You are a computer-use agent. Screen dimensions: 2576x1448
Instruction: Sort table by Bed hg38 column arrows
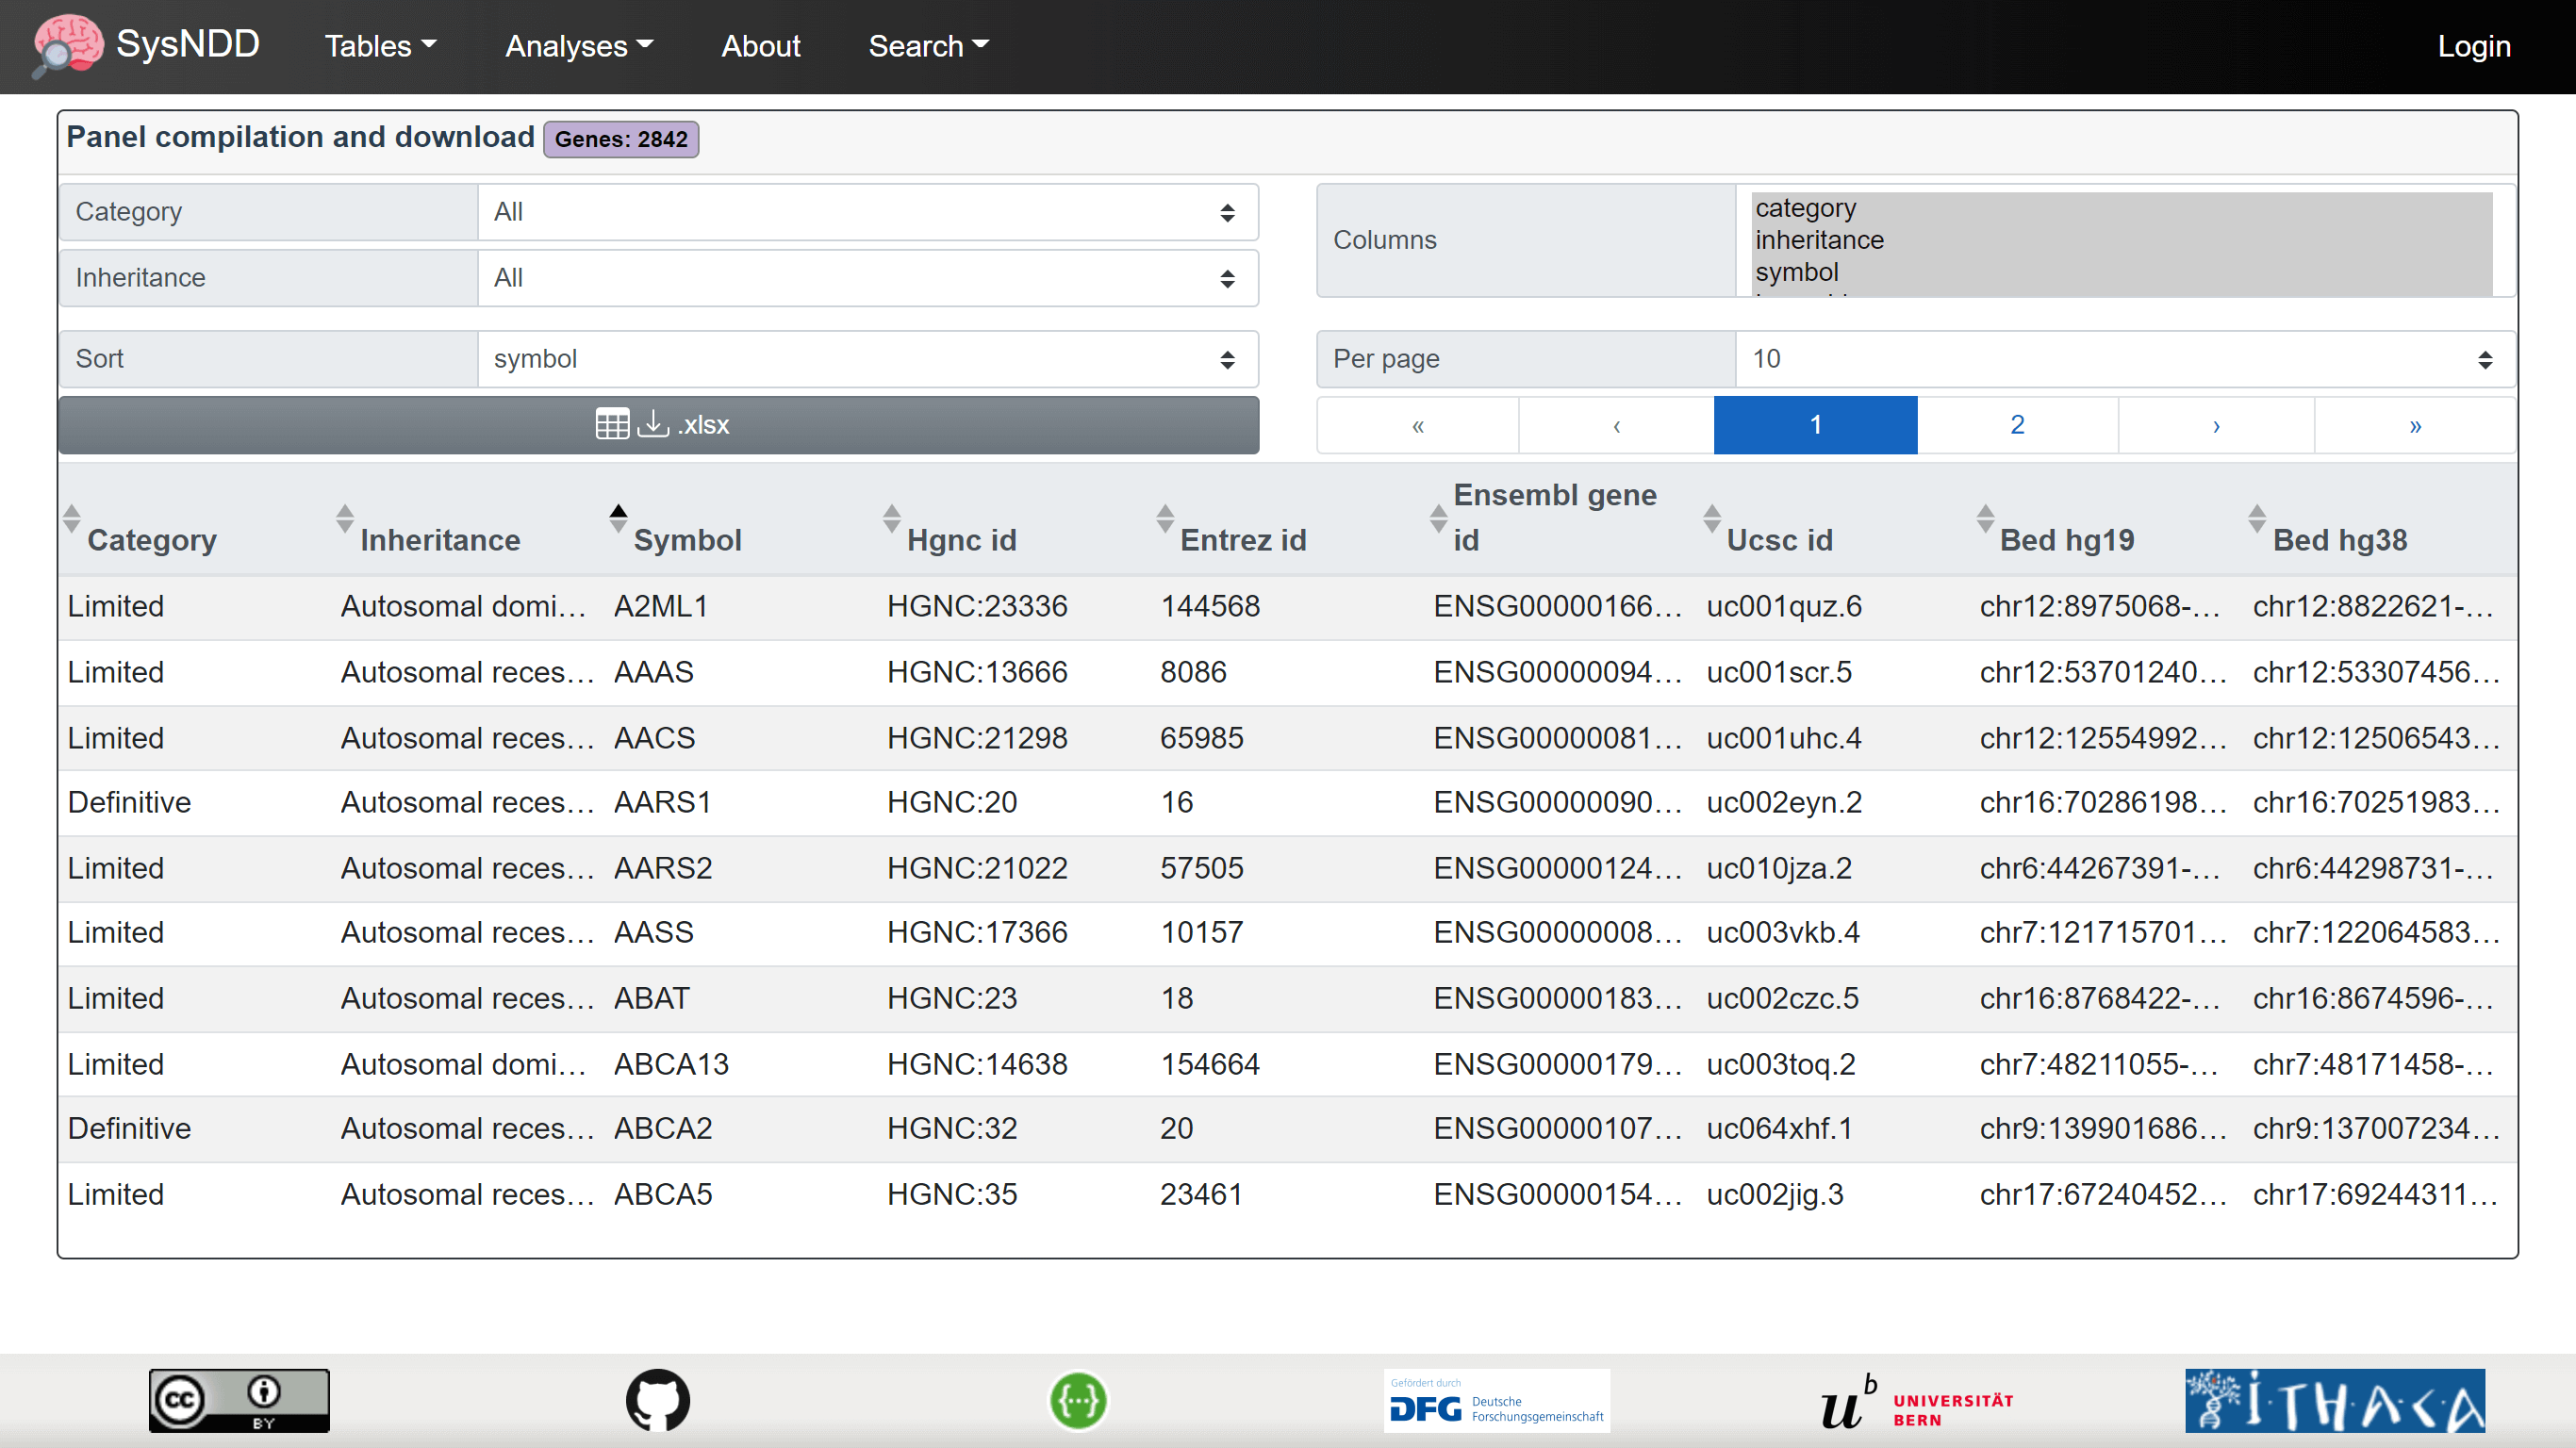(x=2257, y=518)
